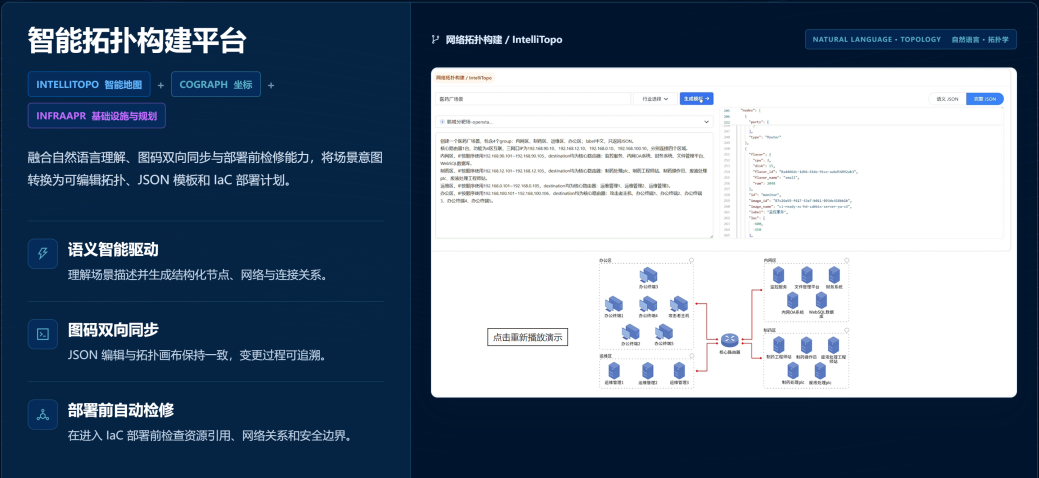Open the 行业选择 dropdown
Viewport: 1039px width, 478px height.
coord(655,99)
